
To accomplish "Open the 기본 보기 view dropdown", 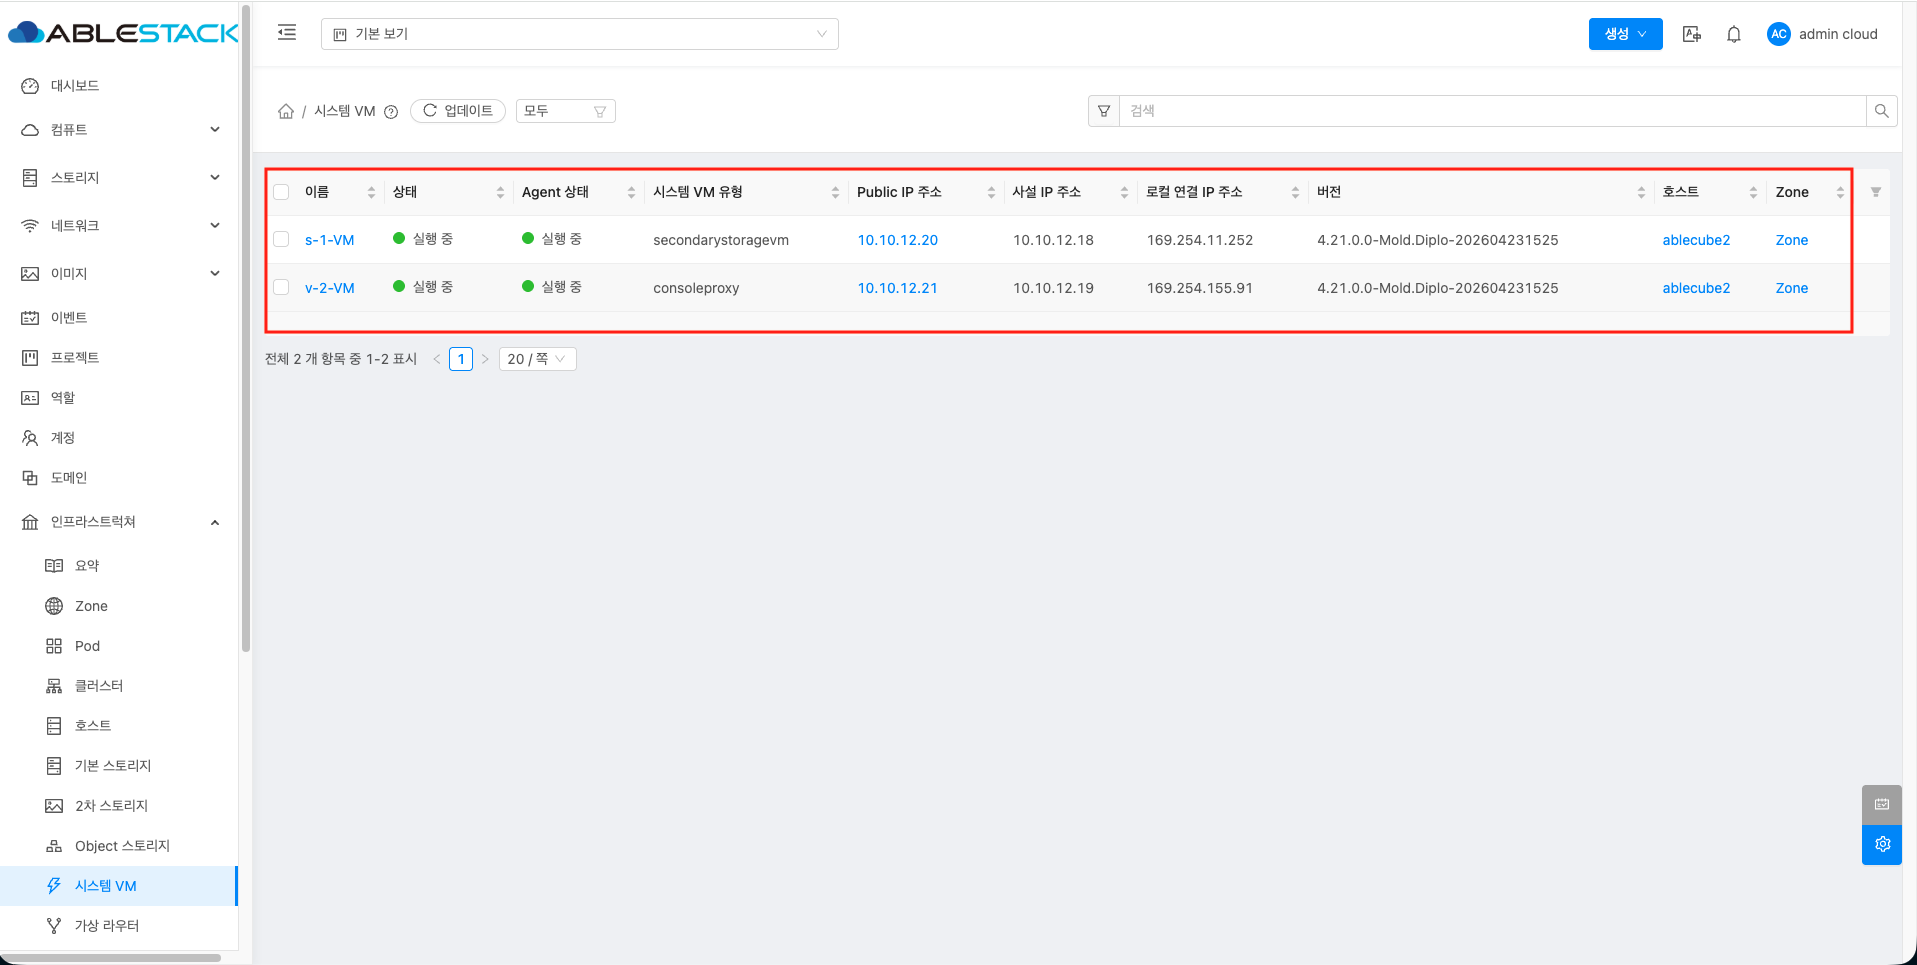I will click(580, 34).
